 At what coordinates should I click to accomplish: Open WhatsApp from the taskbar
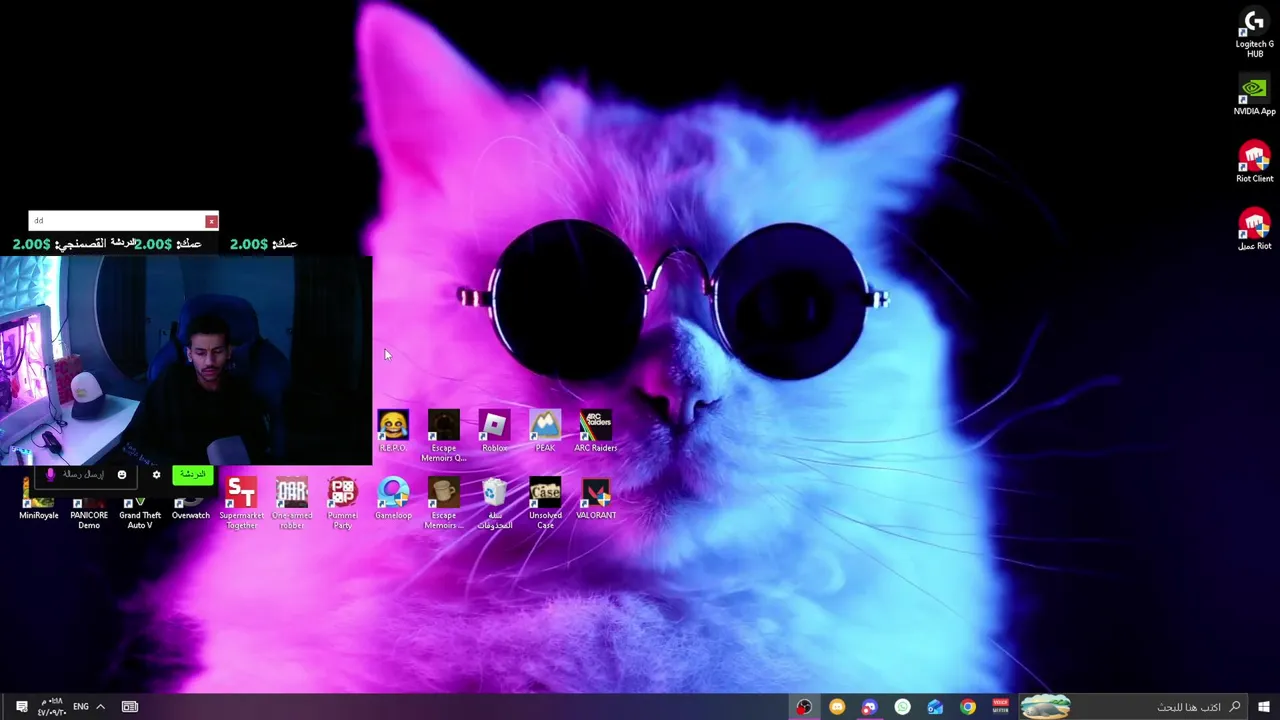(x=902, y=707)
